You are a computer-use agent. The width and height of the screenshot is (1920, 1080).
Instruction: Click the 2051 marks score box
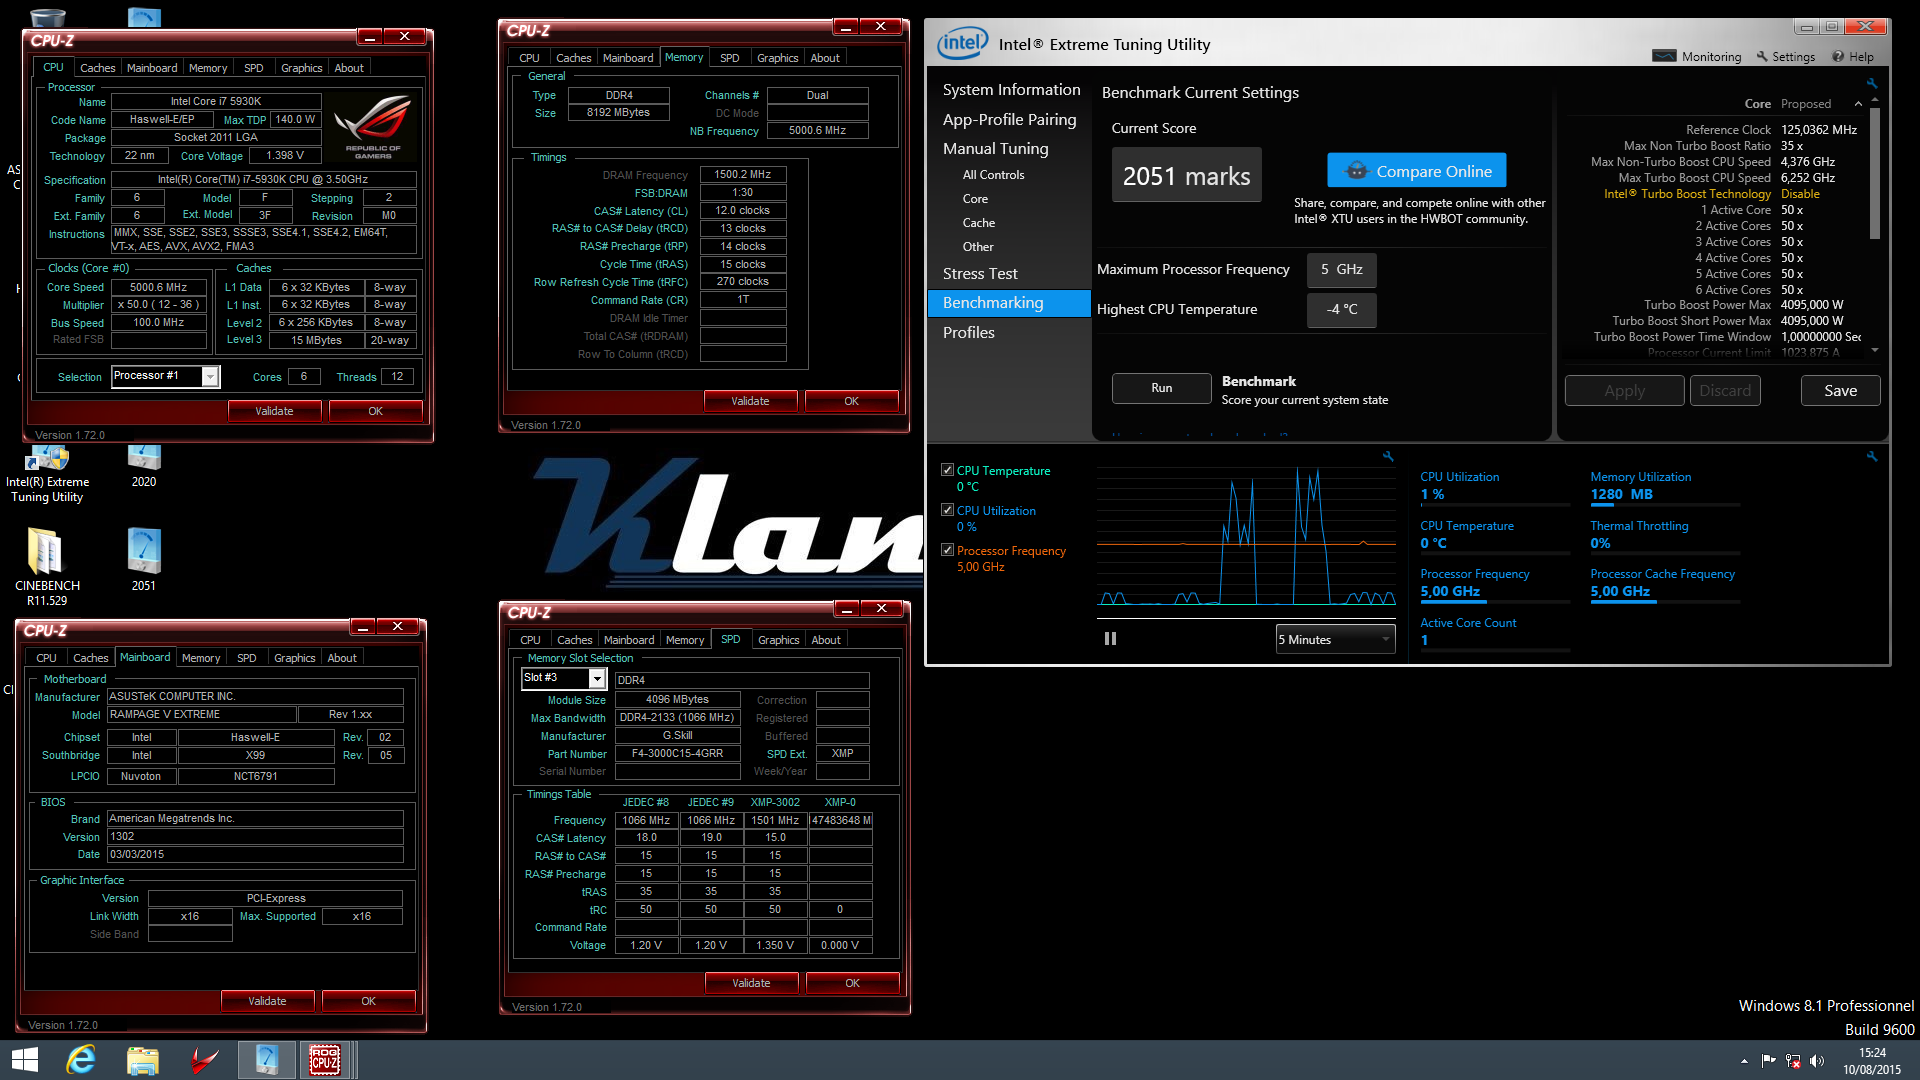pos(1186,175)
